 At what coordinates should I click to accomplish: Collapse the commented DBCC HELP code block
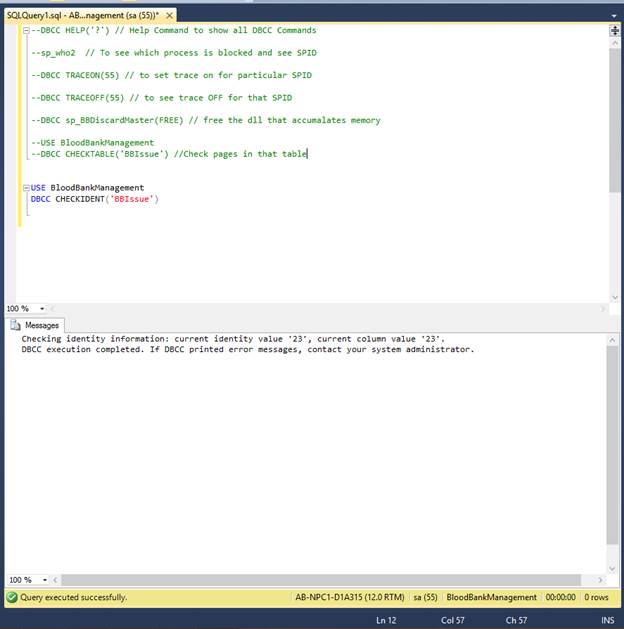[26, 30]
